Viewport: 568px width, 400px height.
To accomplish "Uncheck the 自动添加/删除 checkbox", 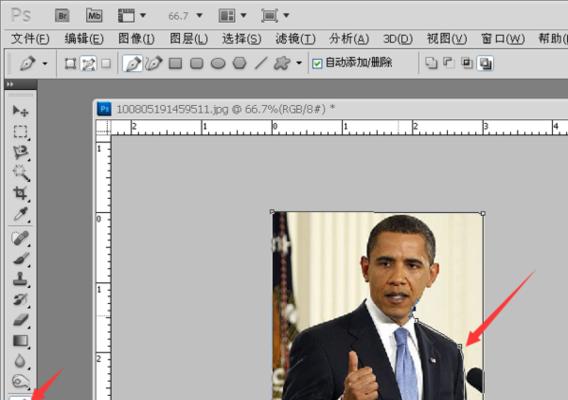I will click(317, 64).
